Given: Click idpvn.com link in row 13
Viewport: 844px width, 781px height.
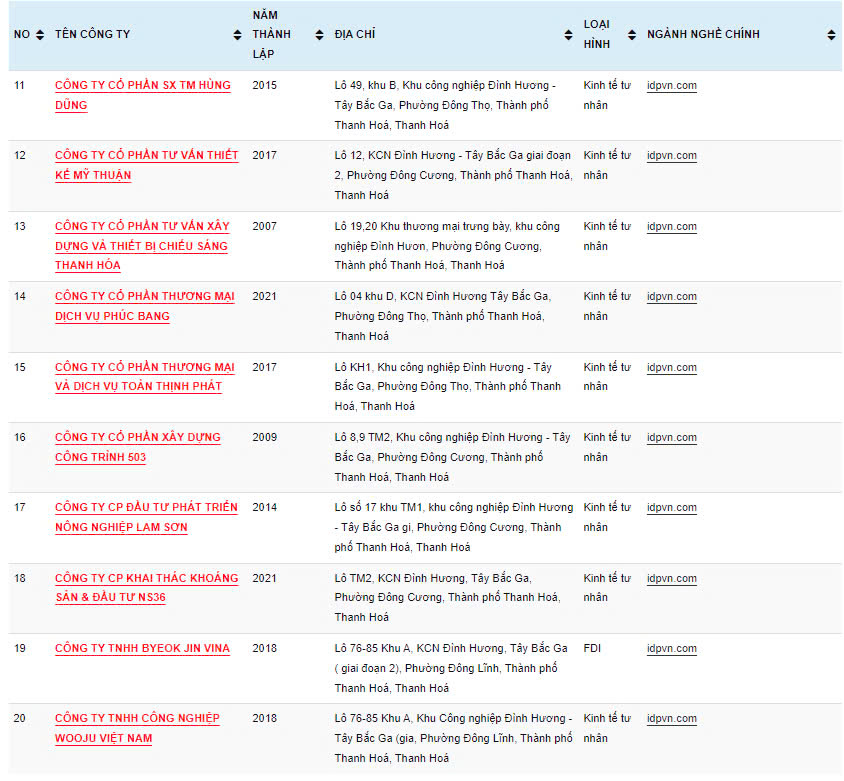Looking at the screenshot, I should coord(671,227).
